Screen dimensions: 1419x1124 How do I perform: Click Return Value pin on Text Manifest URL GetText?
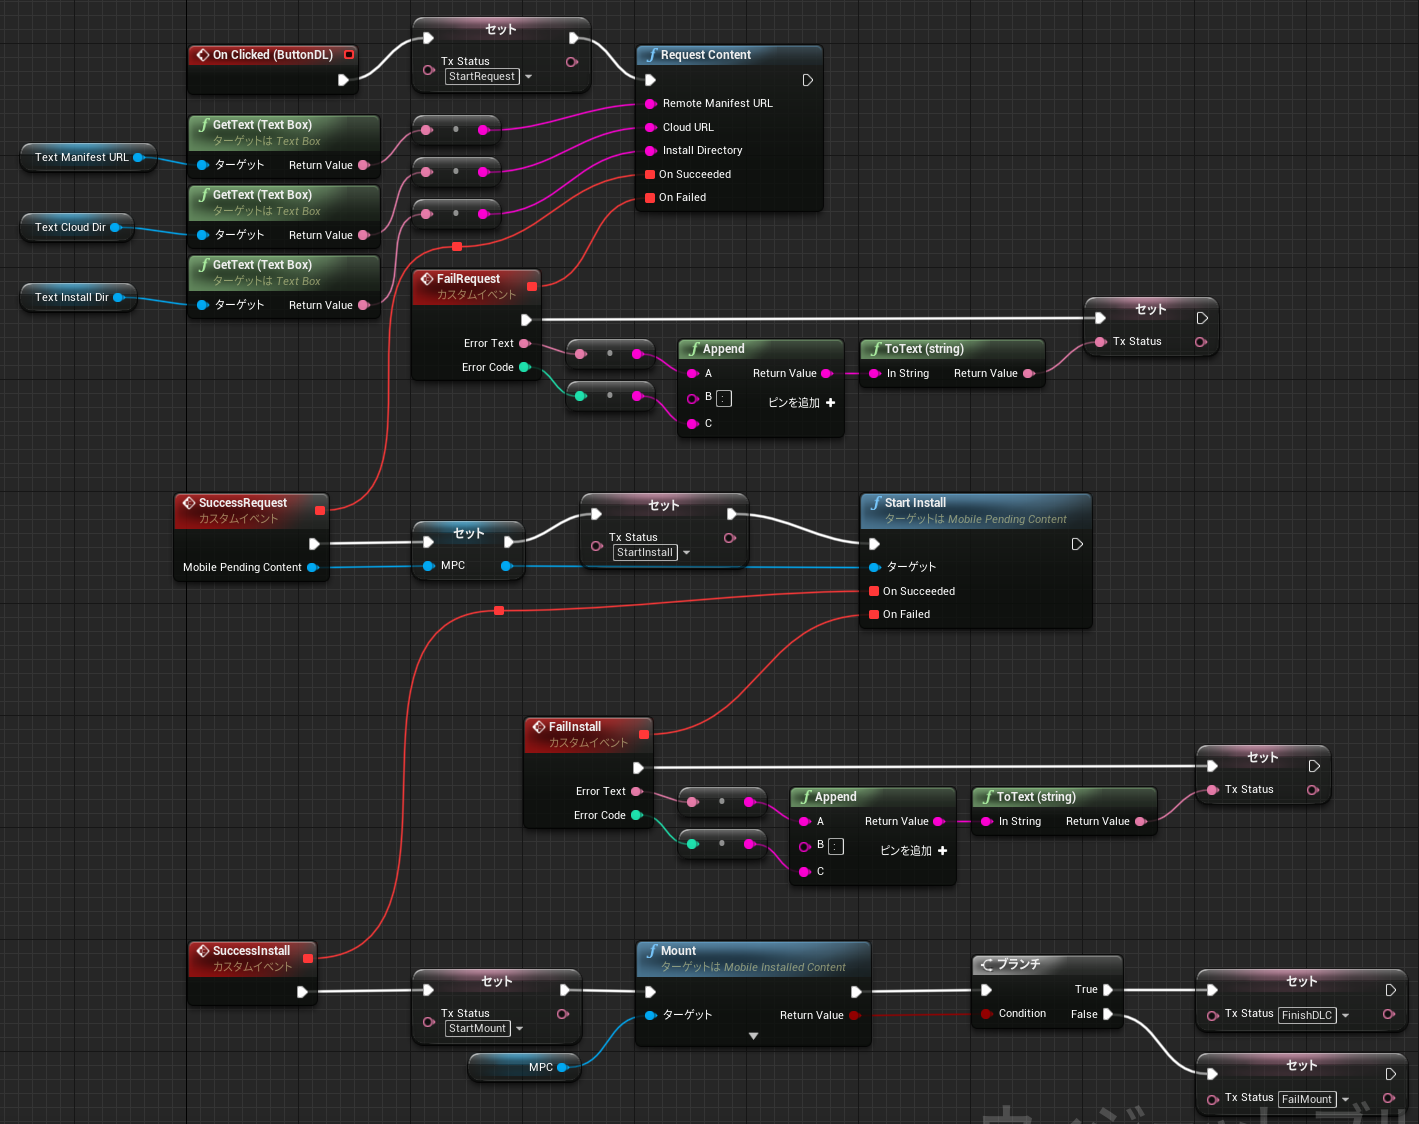click(x=364, y=165)
